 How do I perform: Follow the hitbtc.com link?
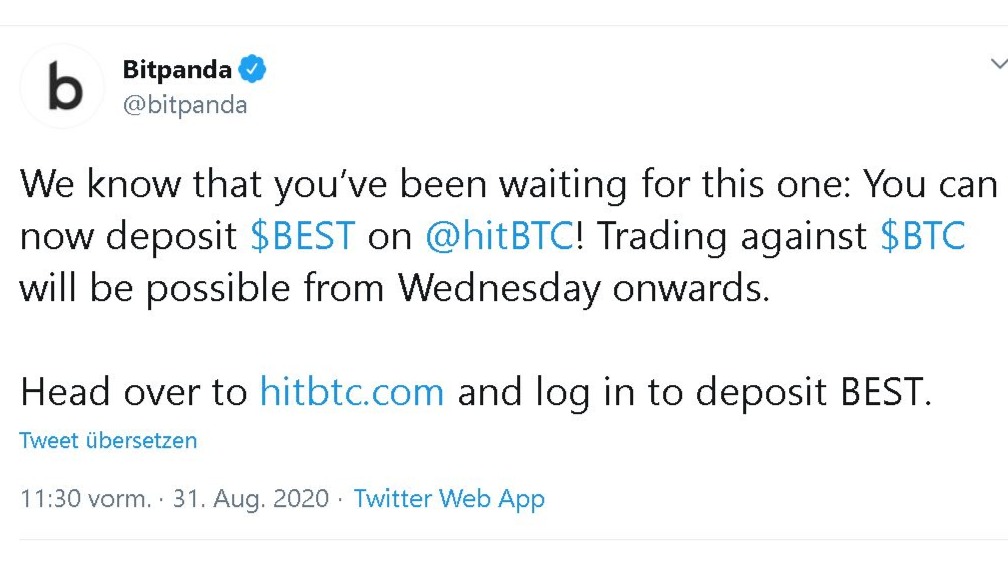click(x=352, y=392)
